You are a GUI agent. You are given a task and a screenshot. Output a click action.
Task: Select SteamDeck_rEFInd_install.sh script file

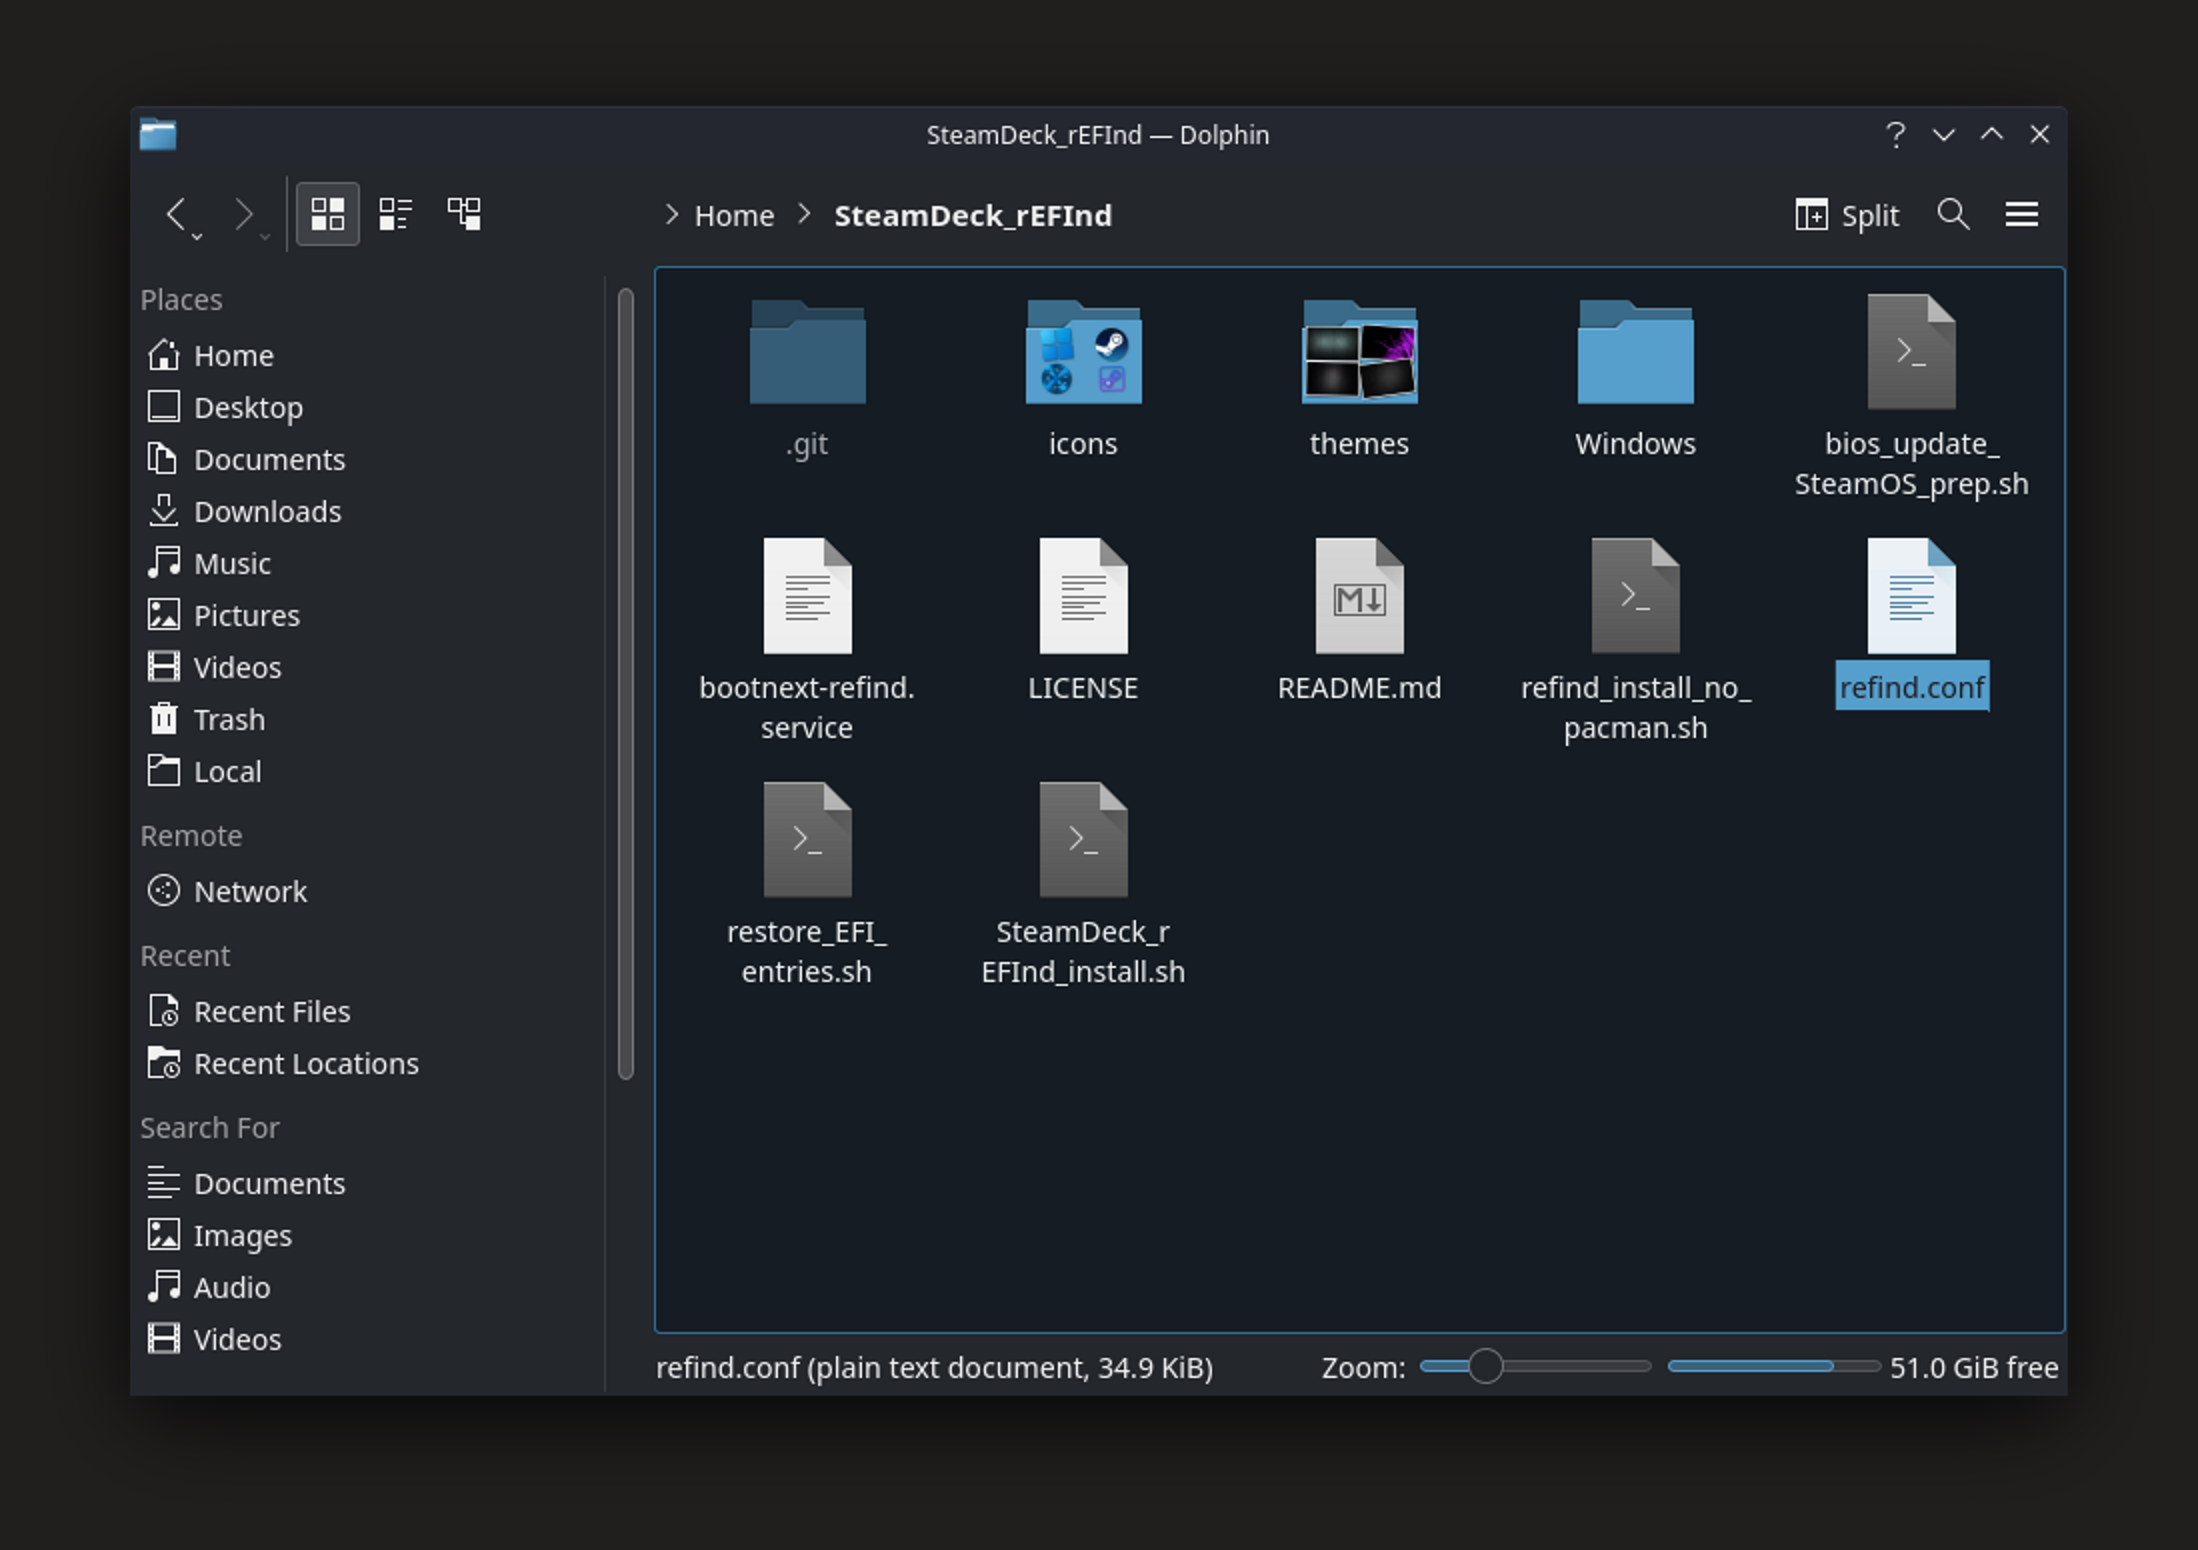pyautogui.click(x=1083, y=842)
